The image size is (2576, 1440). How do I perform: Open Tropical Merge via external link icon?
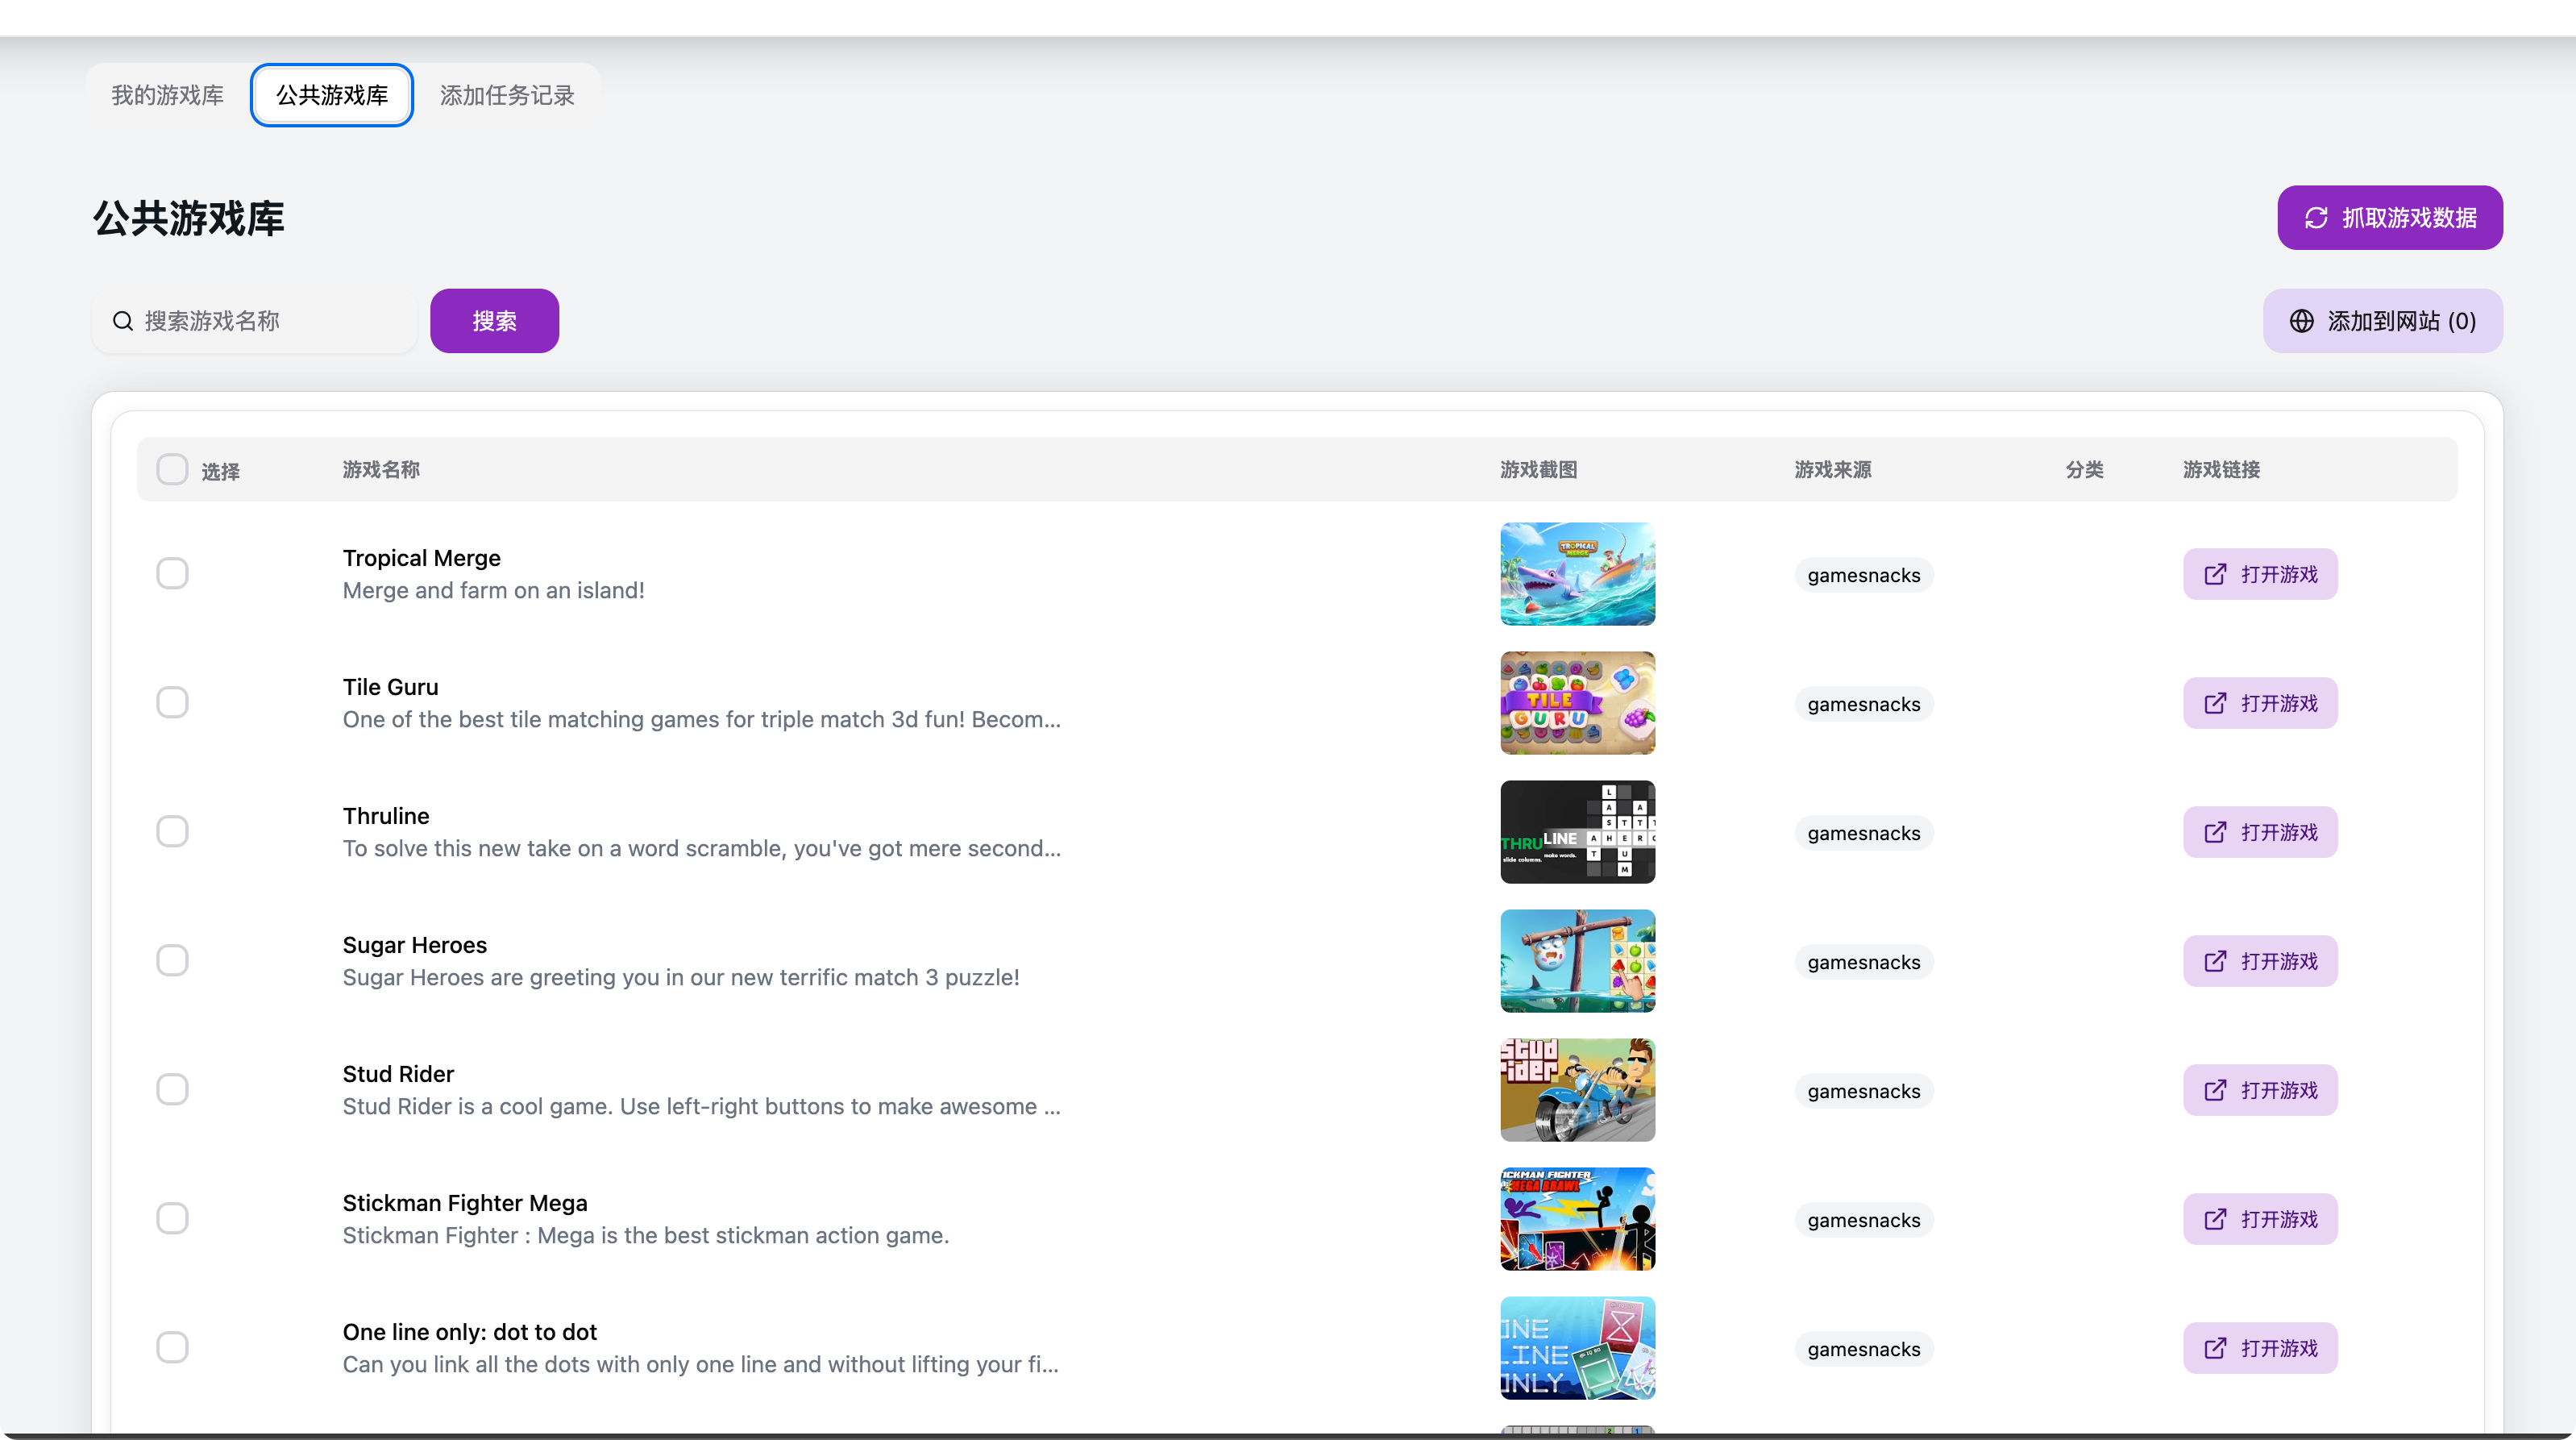click(2216, 574)
